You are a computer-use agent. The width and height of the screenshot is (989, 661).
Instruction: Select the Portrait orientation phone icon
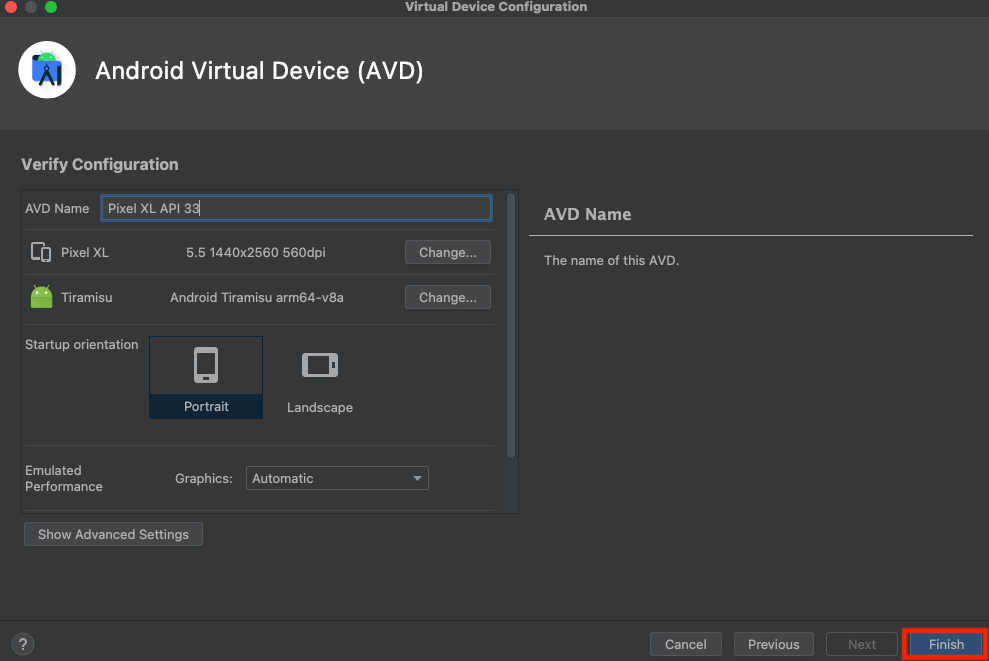pos(206,364)
